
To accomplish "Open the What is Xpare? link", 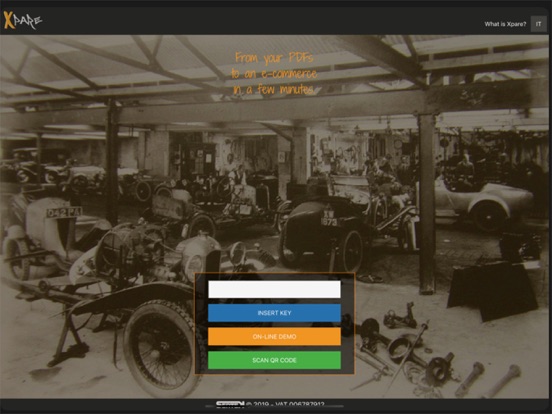I will click(505, 24).
